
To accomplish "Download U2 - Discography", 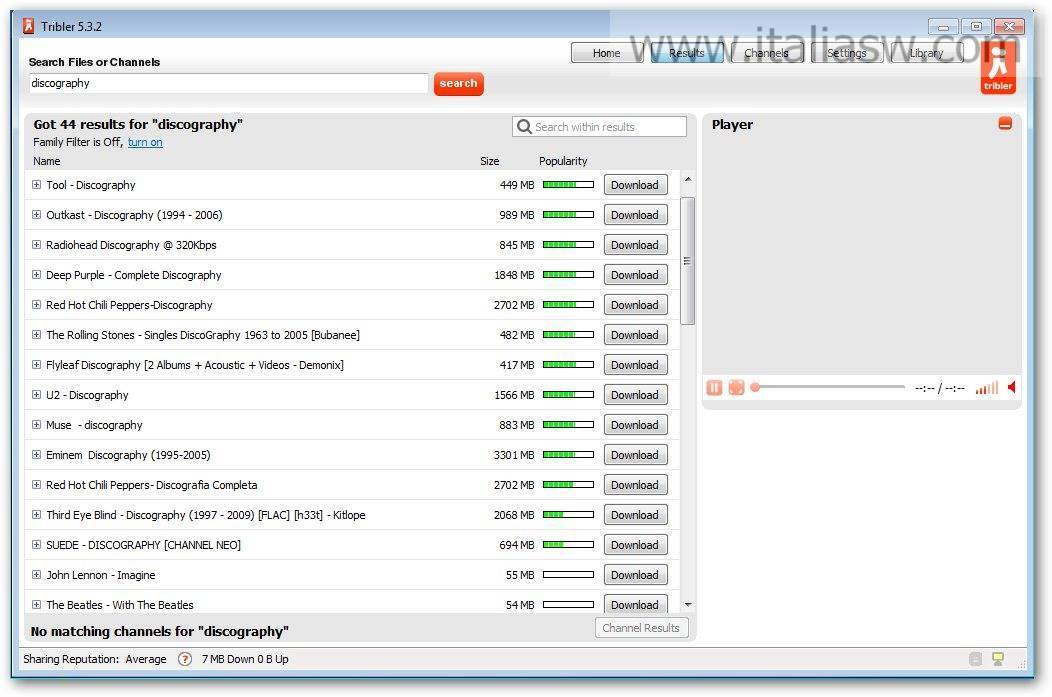I will point(635,395).
